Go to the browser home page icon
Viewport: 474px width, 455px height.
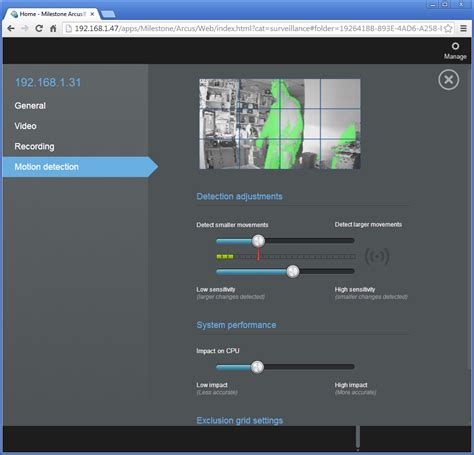(x=53, y=28)
